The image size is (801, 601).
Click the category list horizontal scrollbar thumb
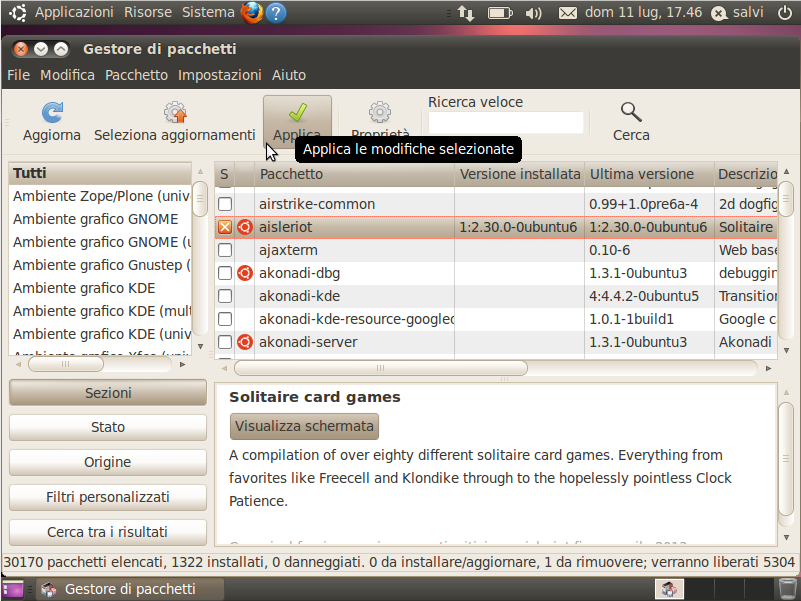pos(65,364)
